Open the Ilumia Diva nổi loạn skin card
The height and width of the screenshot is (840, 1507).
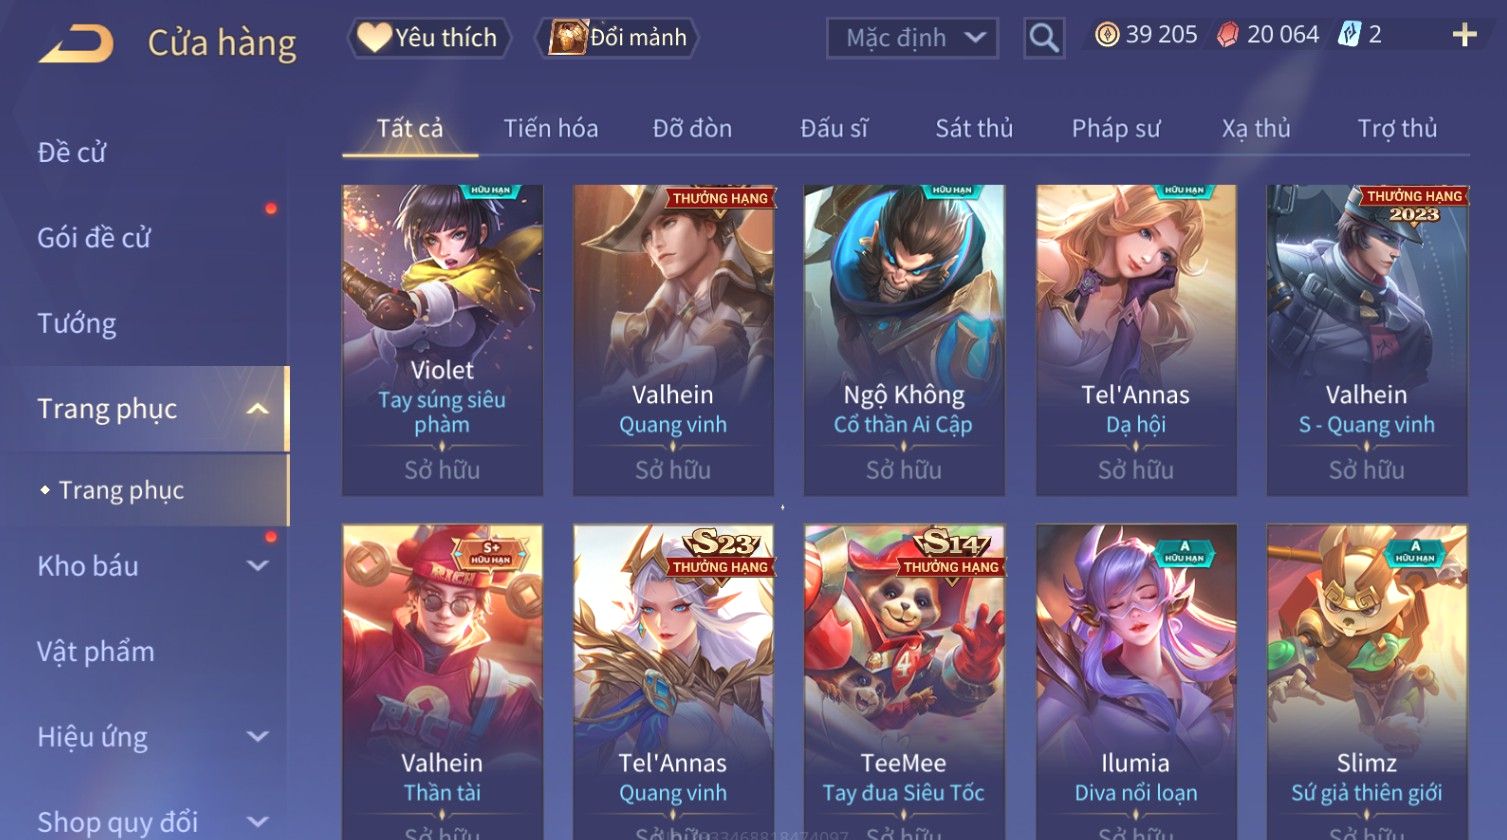point(1136,682)
